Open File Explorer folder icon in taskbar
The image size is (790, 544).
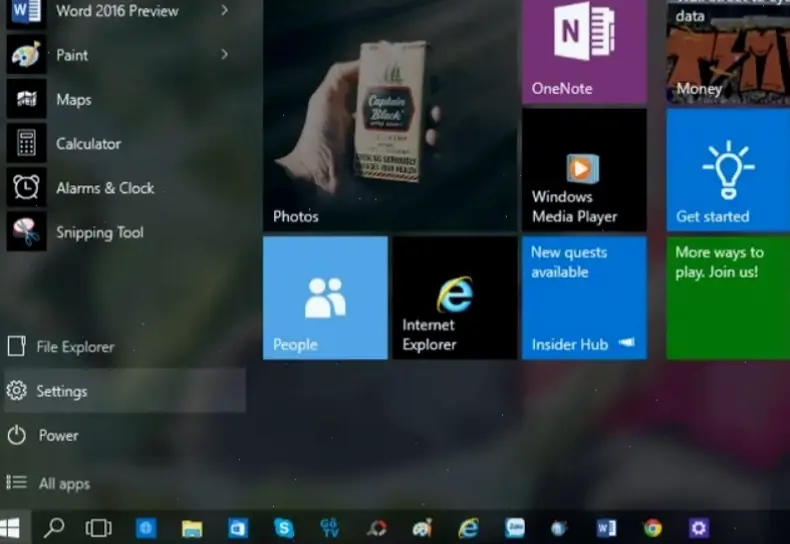pos(192,527)
